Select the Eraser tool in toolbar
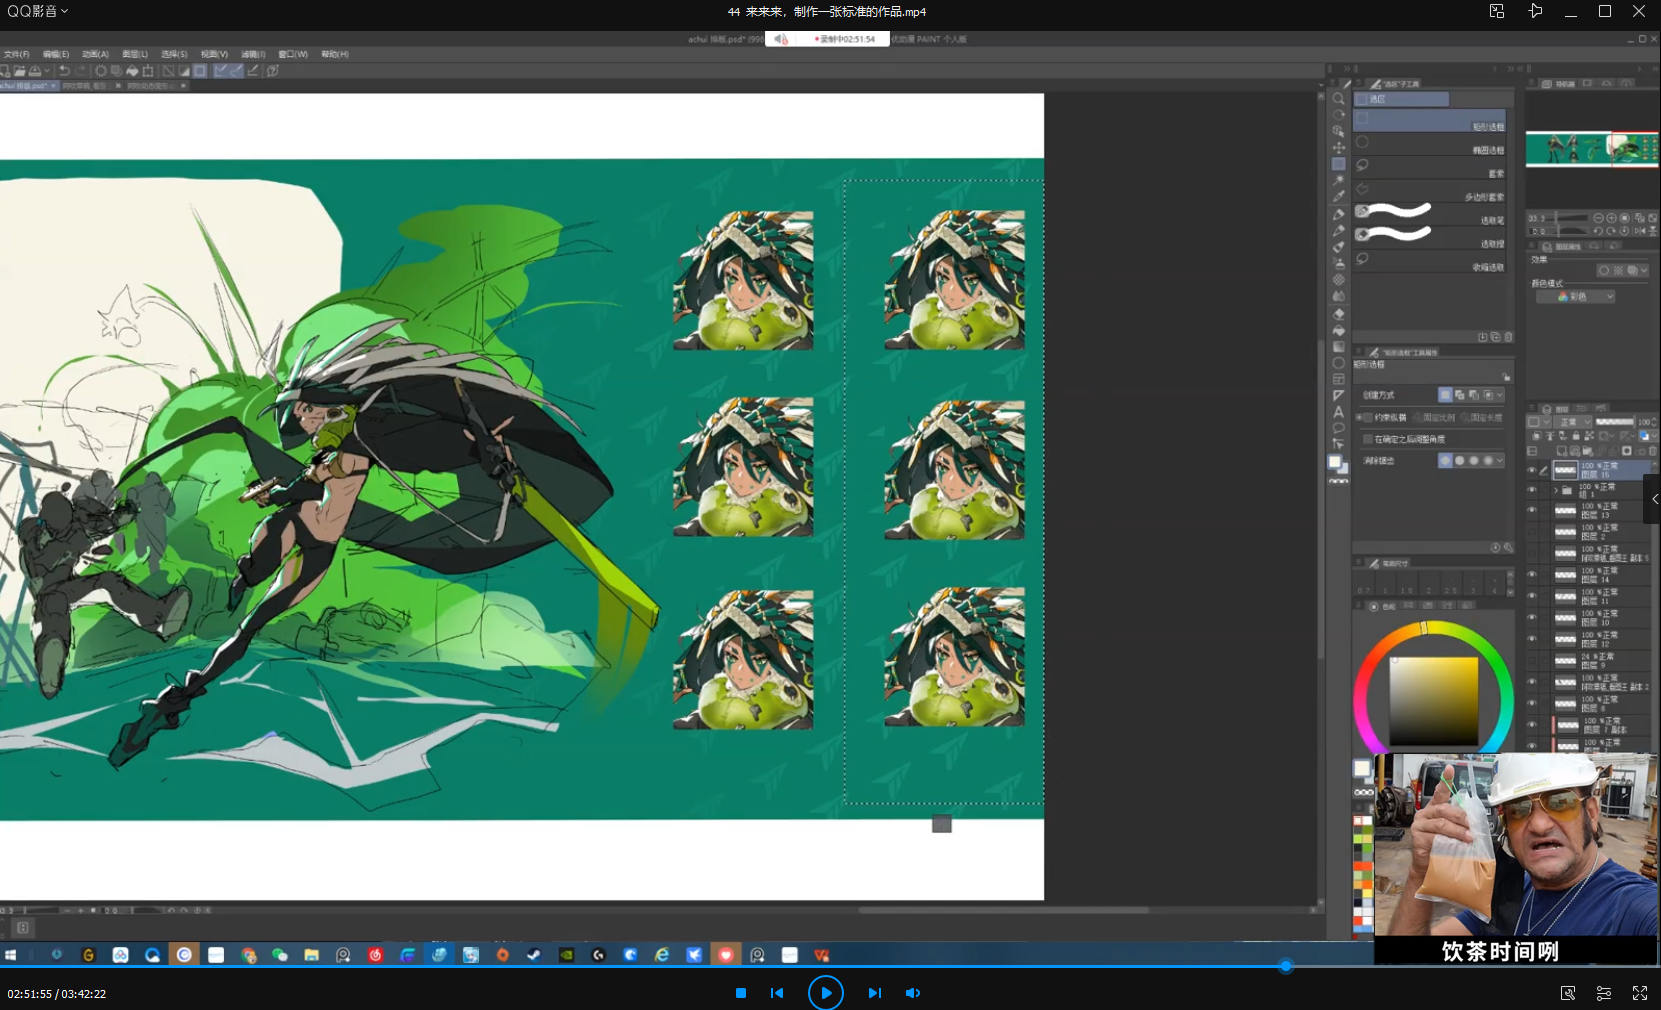 coord(1338,313)
